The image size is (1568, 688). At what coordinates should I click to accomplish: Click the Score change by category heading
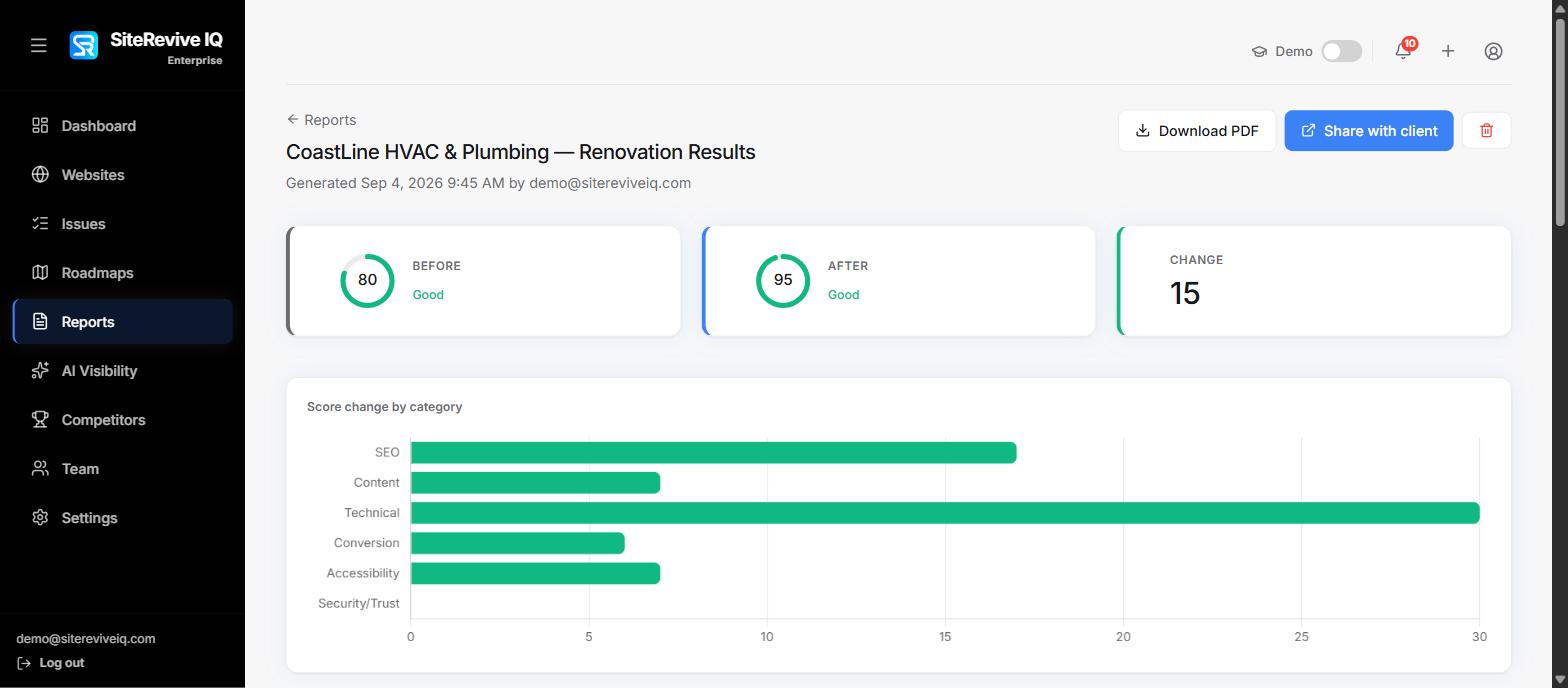(384, 407)
